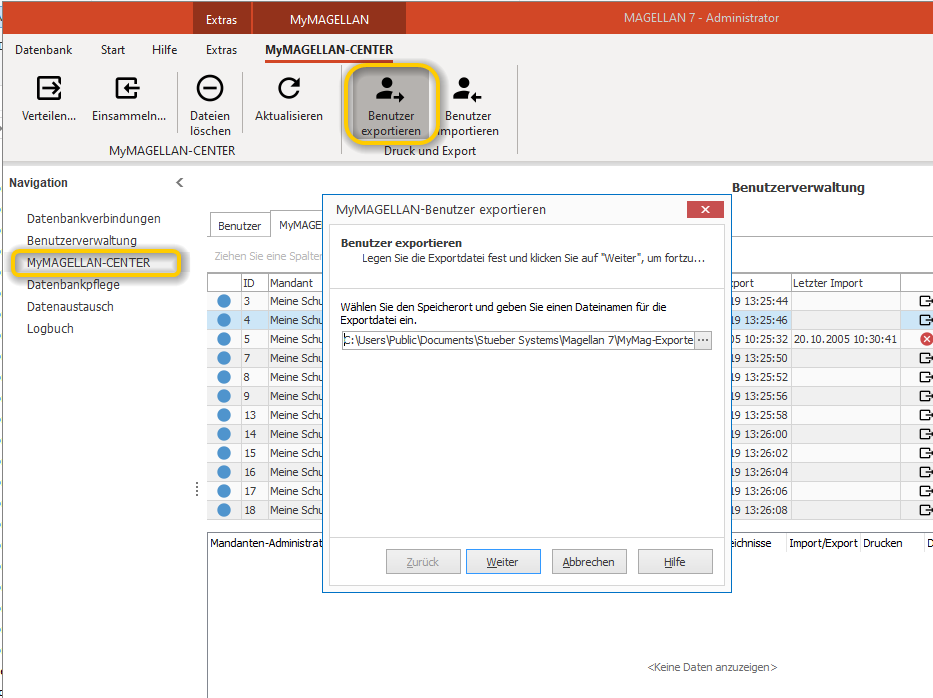Select the blue dot of row ID 13
Screen dimensions: 933x698
tap(224, 415)
